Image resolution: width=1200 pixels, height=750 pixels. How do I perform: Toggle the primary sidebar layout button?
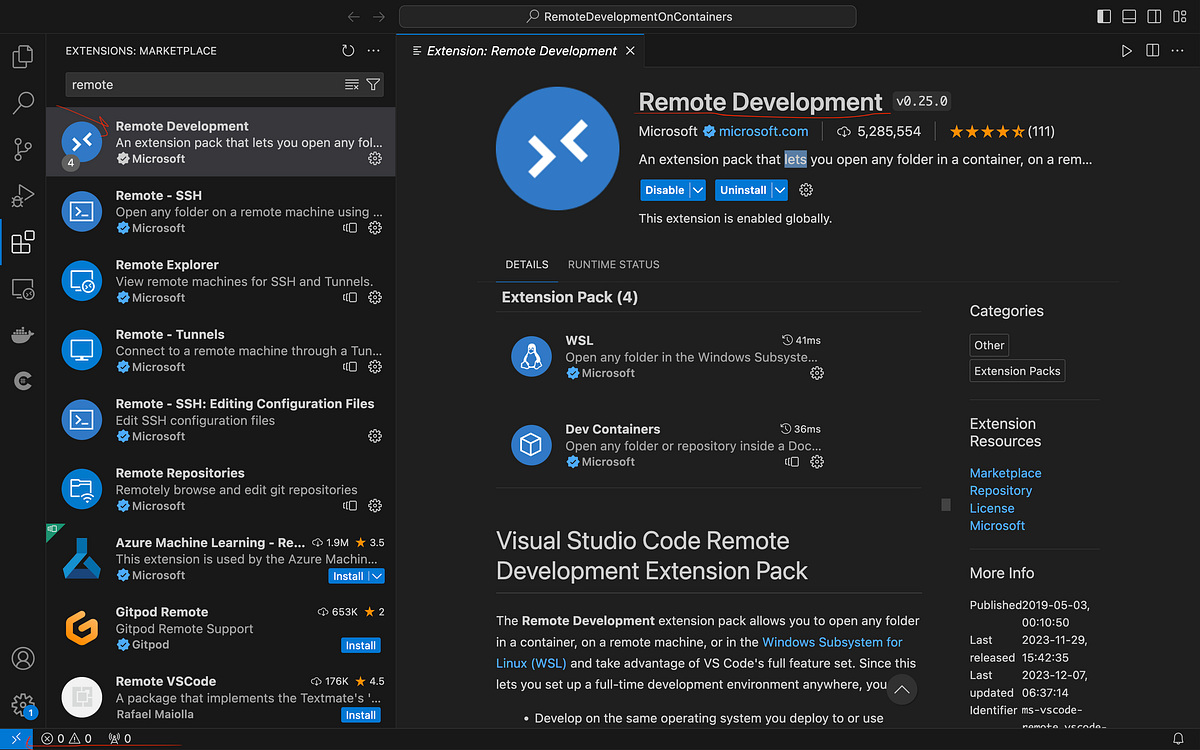click(1104, 17)
